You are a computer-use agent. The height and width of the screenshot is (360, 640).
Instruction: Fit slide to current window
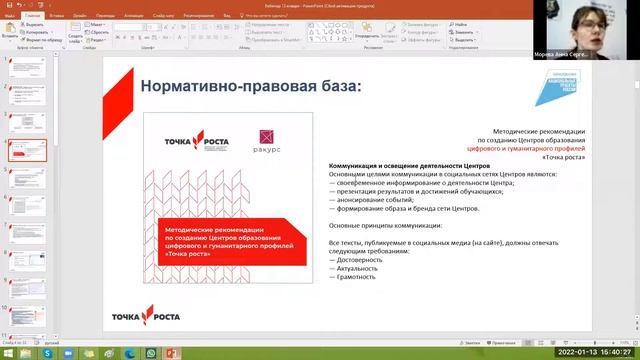tap(635, 343)
